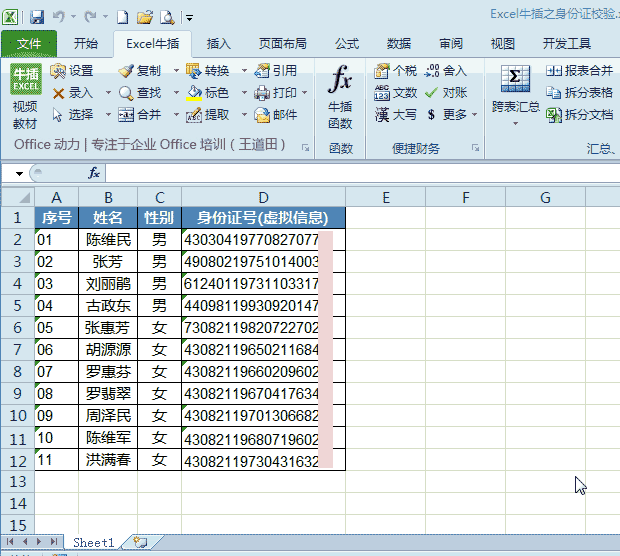Viewport: 620px width, 556px height.
Task: Click the 打印 printer tool
Action: click(x=276, y=93)
